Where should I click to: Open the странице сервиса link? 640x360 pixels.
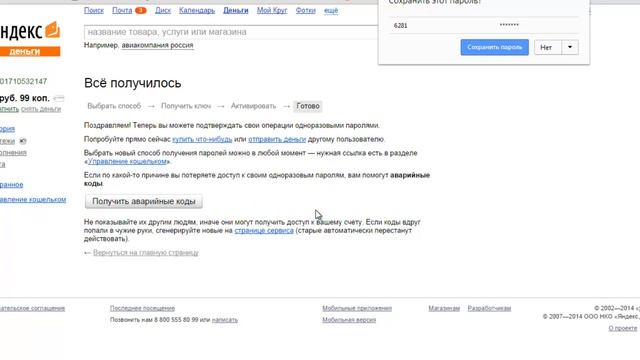click(x=264, y=231)
